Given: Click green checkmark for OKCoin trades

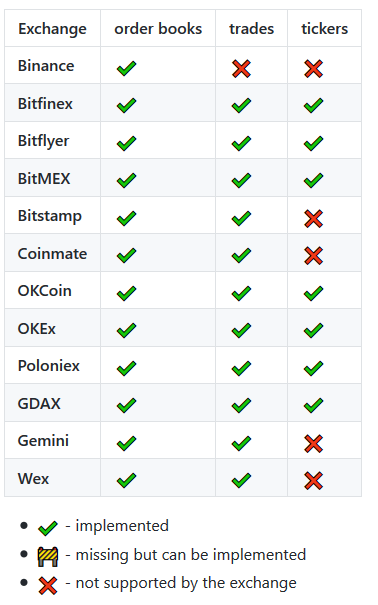Looking at the screenshot, I should pos(241,293).
